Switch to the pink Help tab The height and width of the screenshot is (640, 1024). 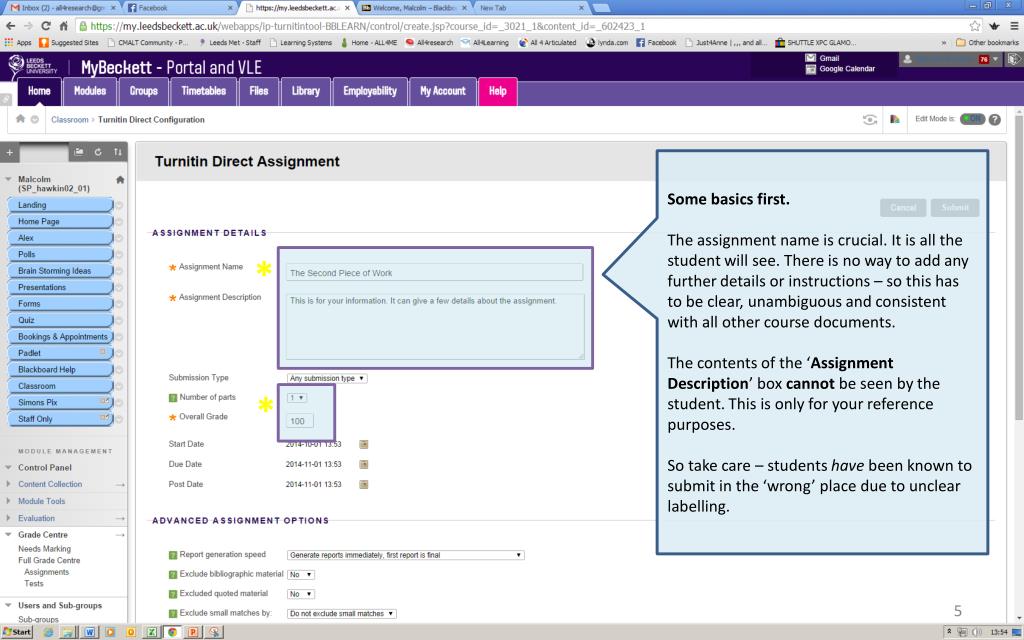(x=498, y=91)
